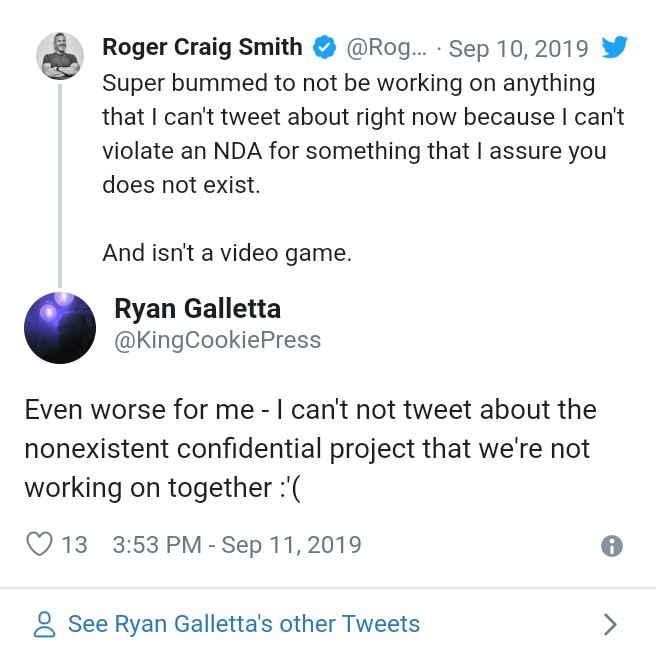Open the Twitter info circle icon

point(611,546)
